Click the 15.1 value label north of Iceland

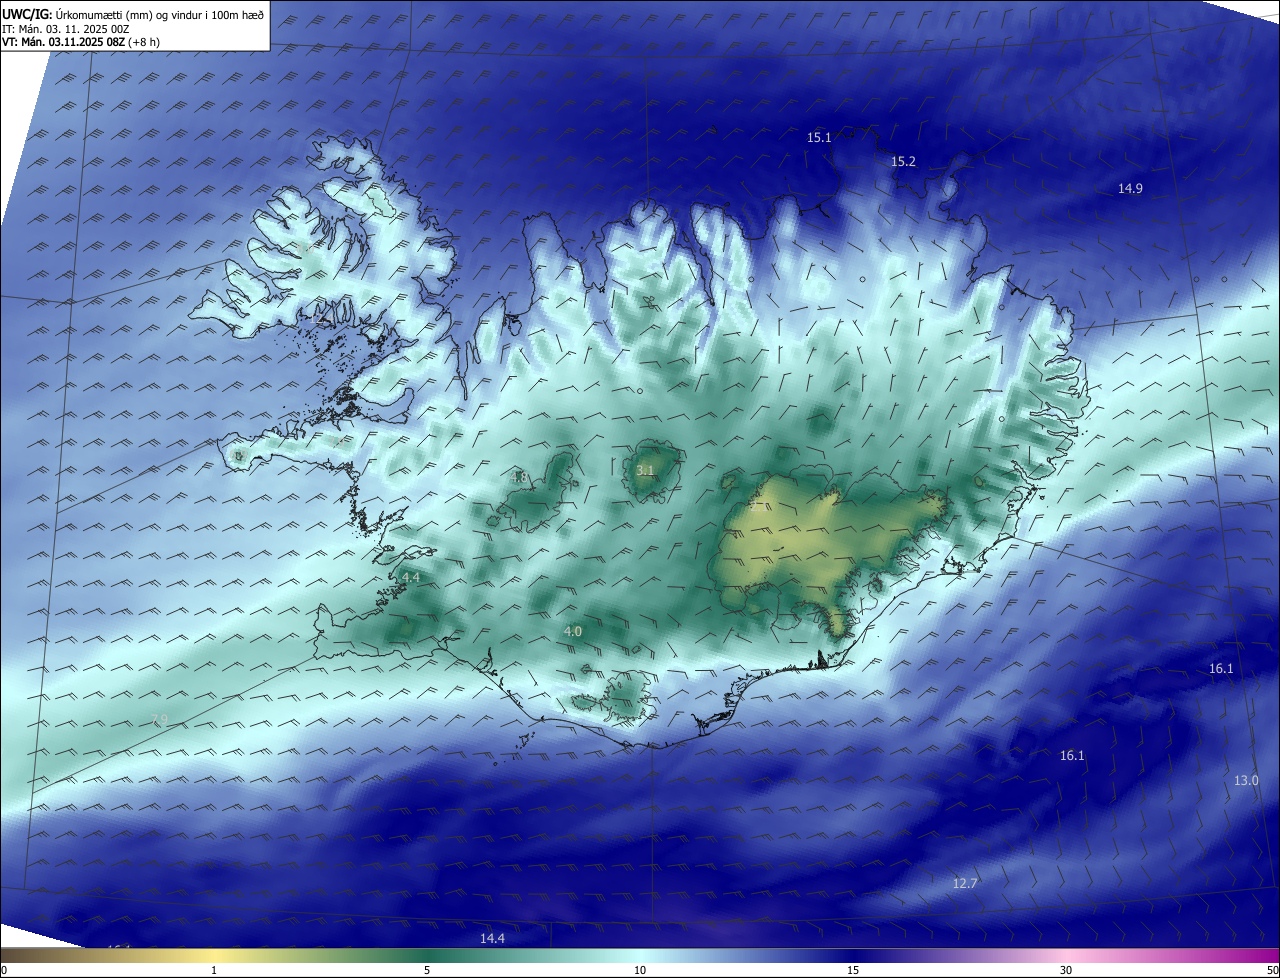click(x=819, y=137)
